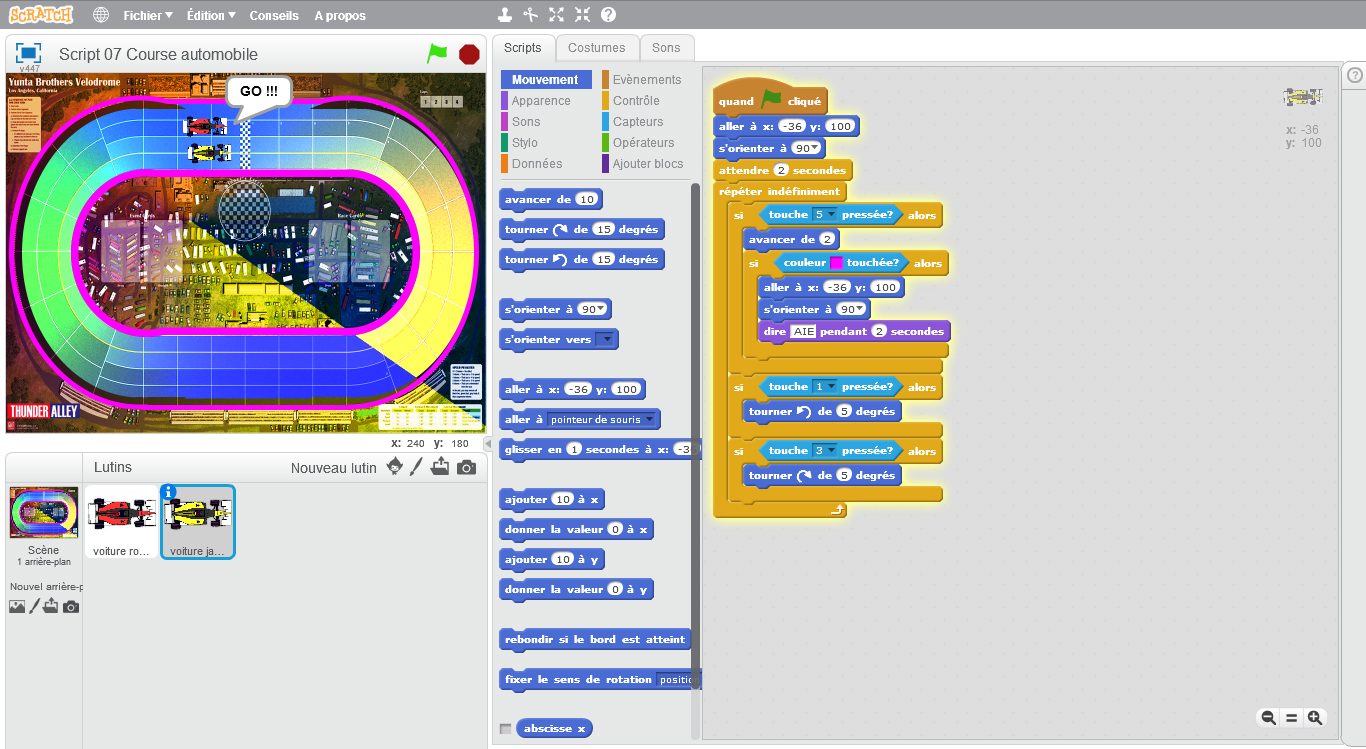Select the stamp duplicate tool
This screenshot has height=749, width=1366.
pyautogui.click(x=504, y=15)
